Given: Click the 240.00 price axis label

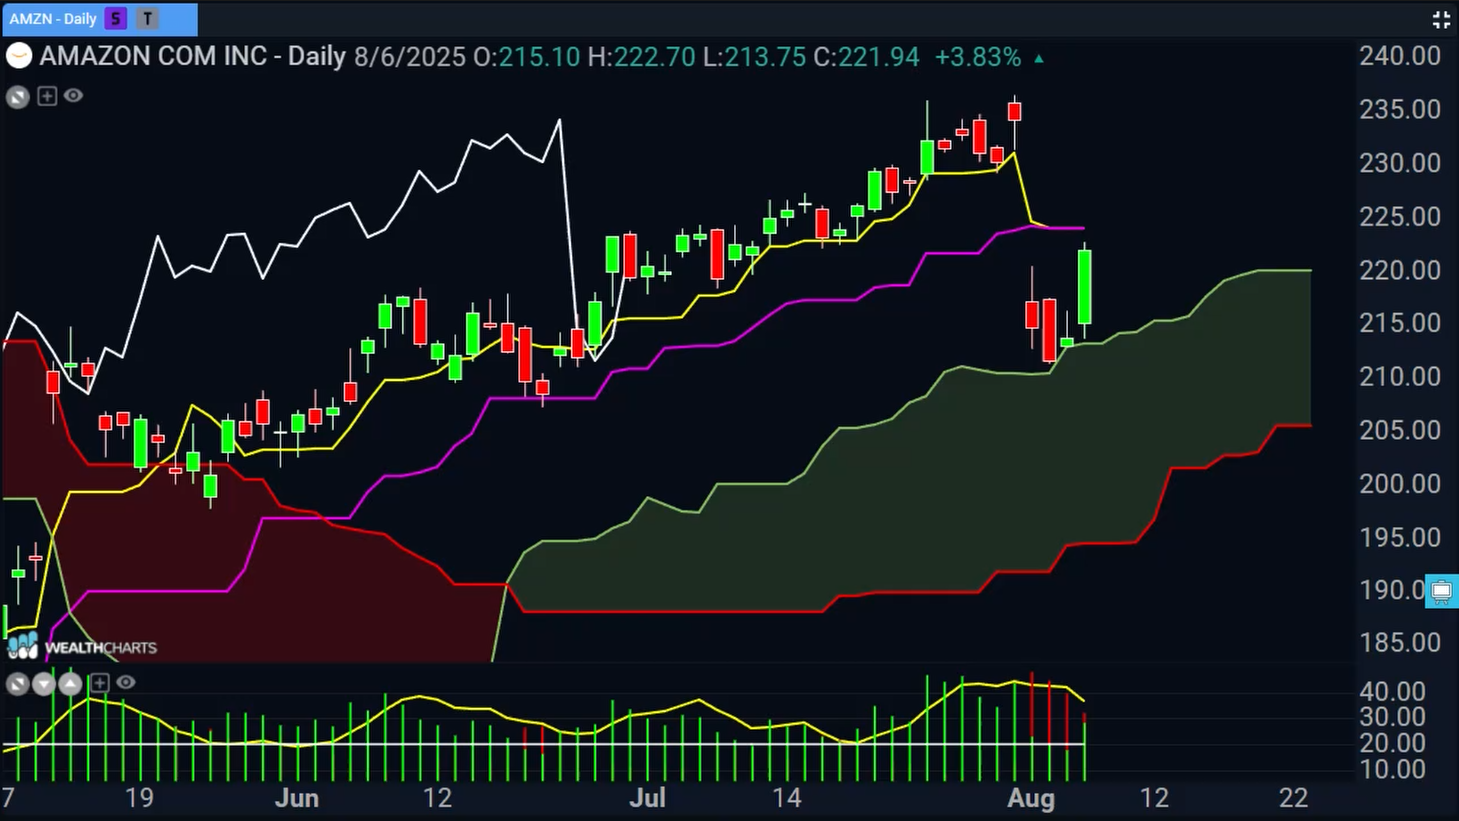Looking at the screenshot, I should coord(1400,56).
